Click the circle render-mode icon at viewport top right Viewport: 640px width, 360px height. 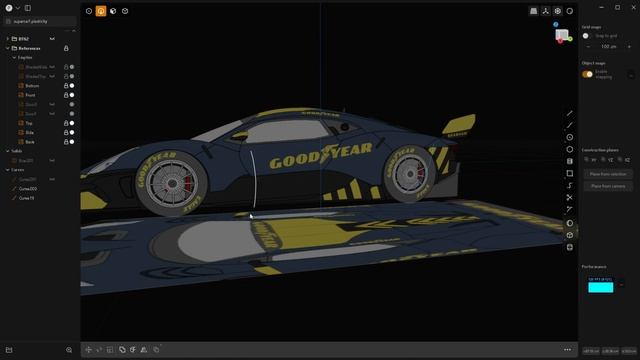(x=570, y=11)
